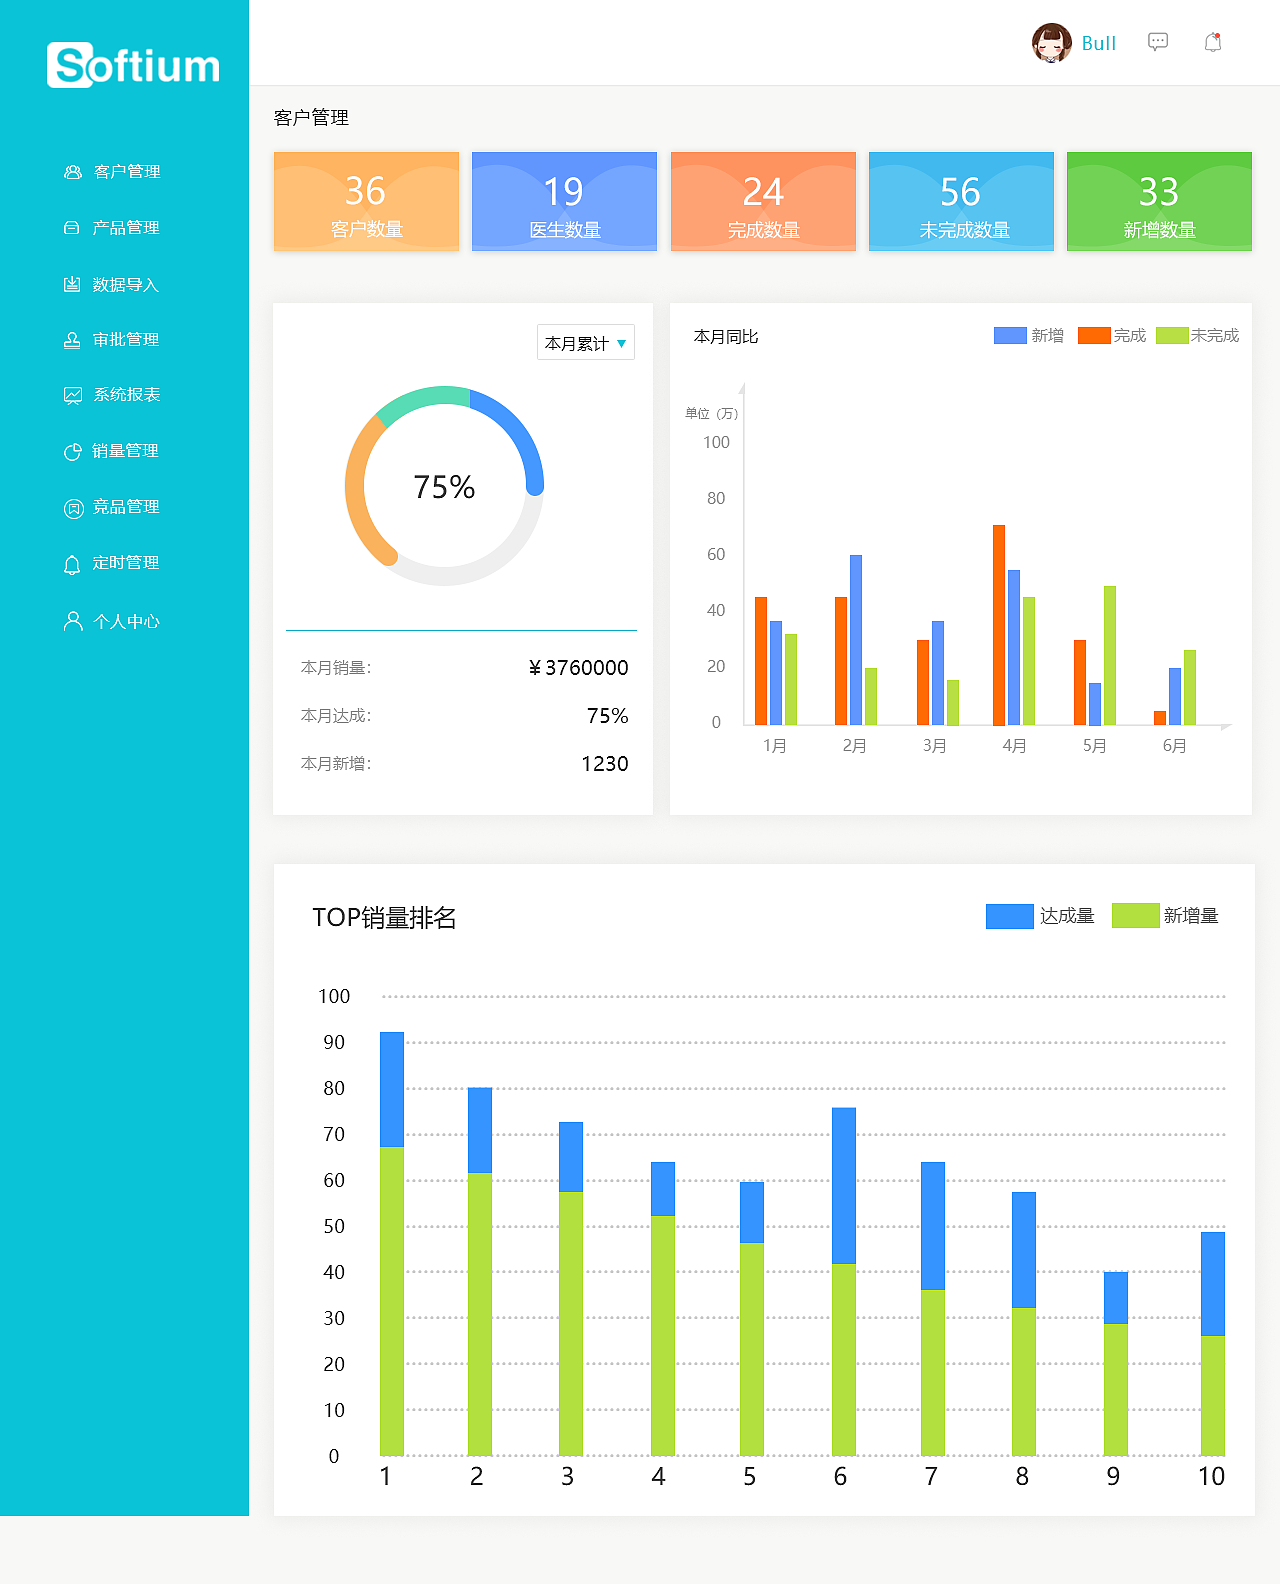The width and height of the screenshot is (1280, 1584).
Task: Toggle the 新增 blue legend swatch
Action: (1010, 336)
